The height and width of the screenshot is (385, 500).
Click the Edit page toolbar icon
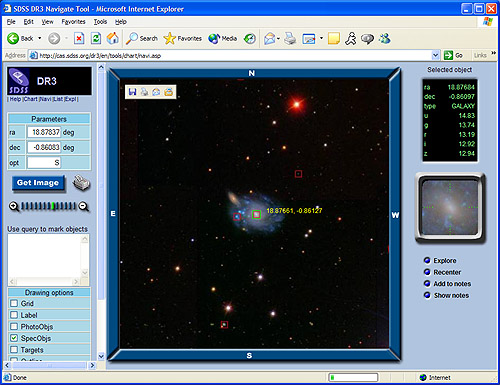click(309, 39)
